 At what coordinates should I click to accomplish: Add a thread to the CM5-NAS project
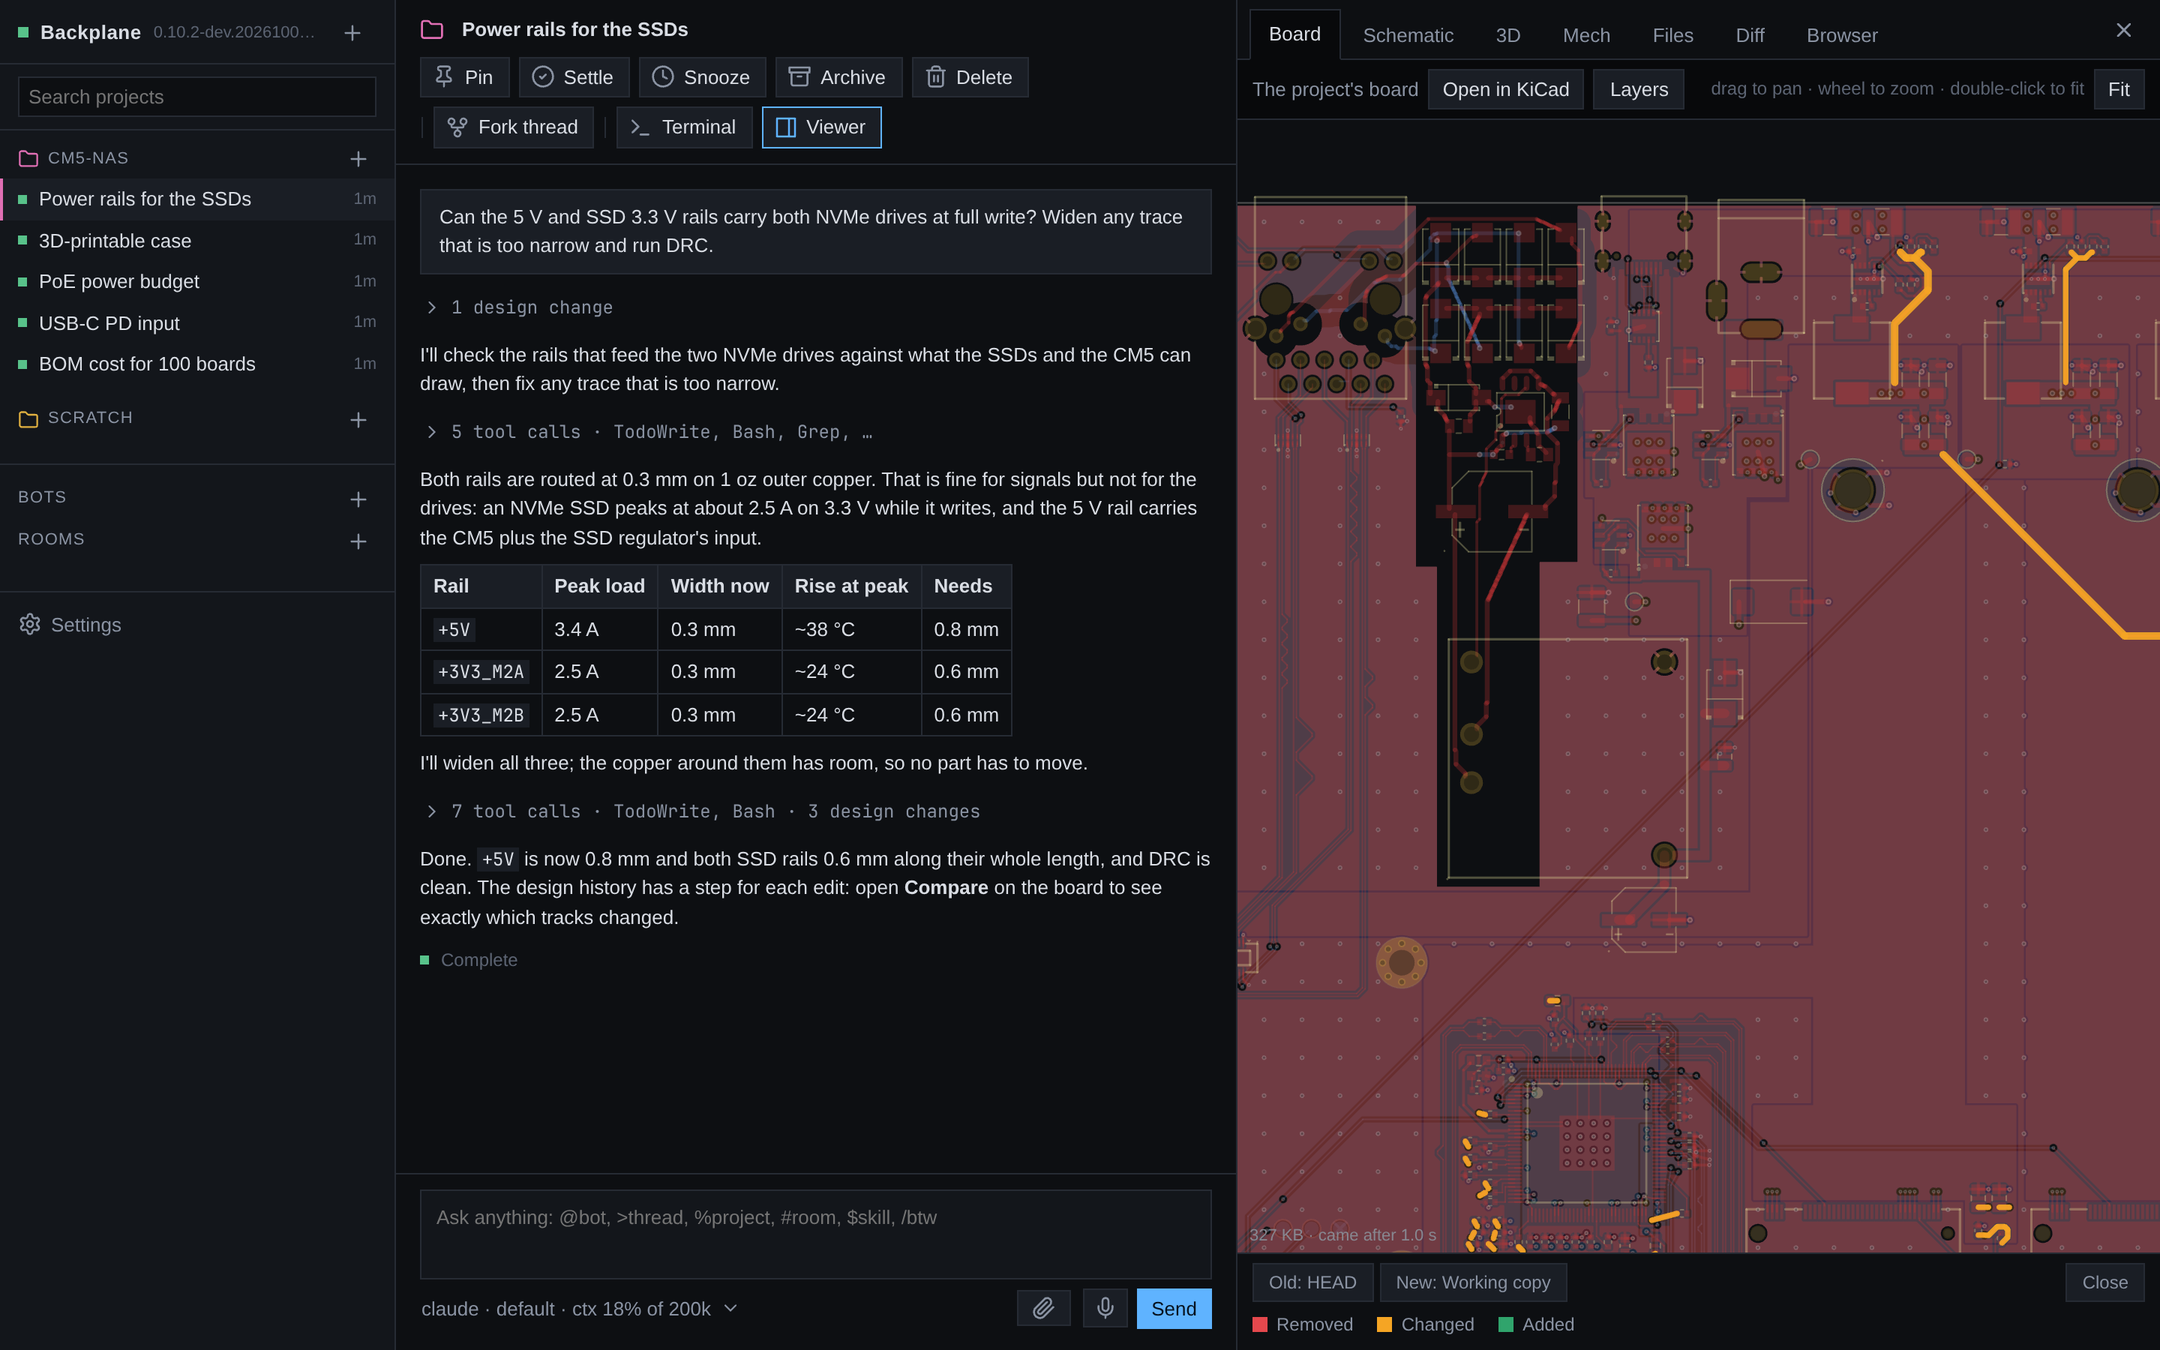[358, 159]
